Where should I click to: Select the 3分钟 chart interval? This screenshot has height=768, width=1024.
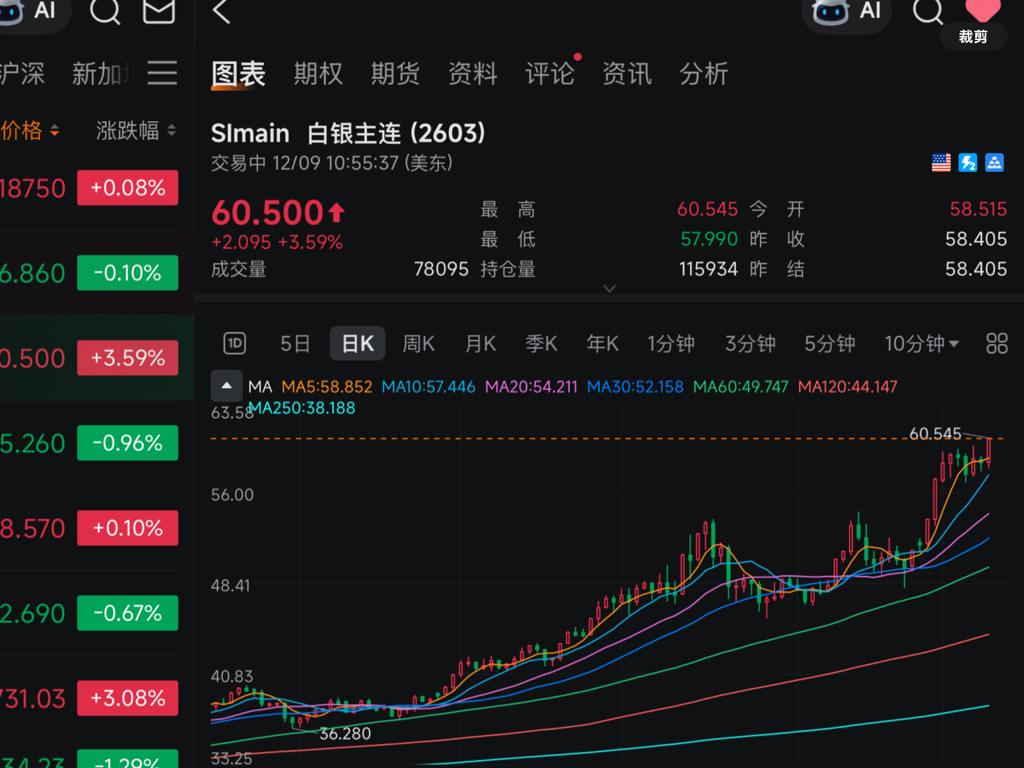750,344
